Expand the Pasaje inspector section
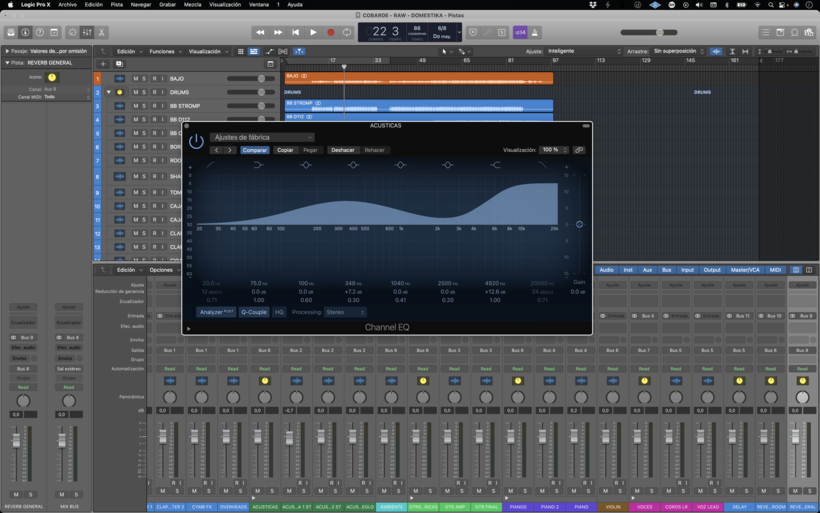820x513 pixels. click(7, 51)
